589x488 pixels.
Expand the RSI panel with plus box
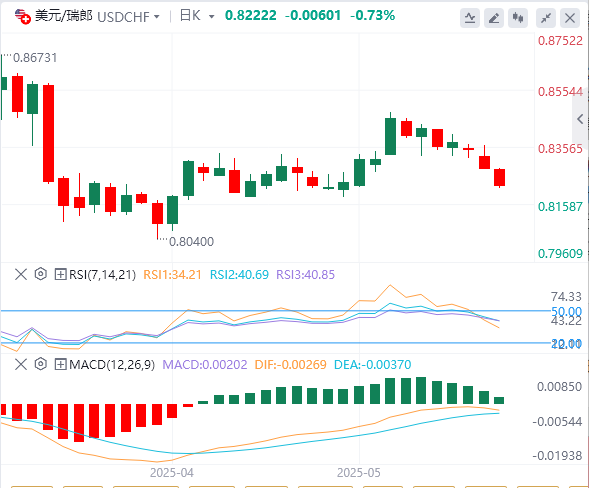point(60,274)
